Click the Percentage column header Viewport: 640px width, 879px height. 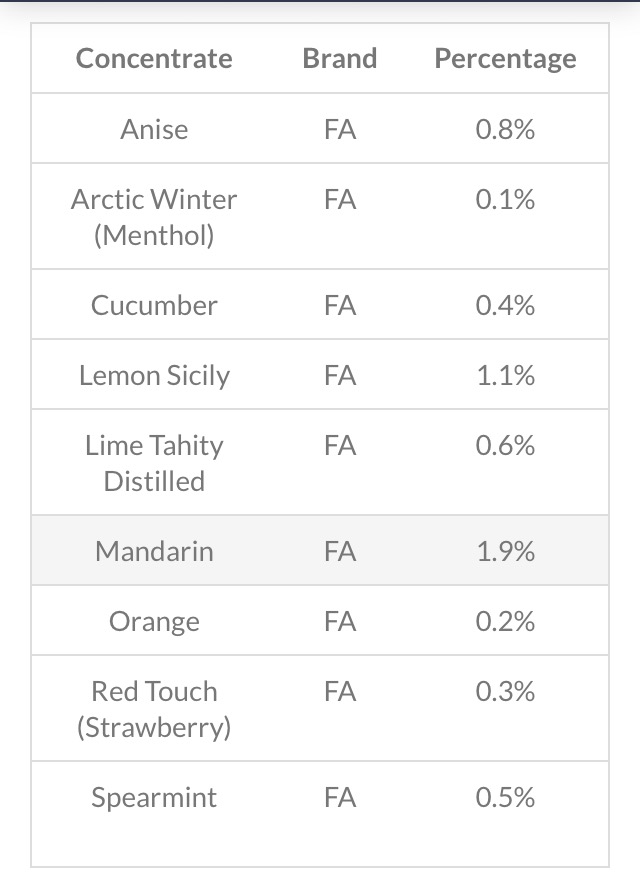tap(505, 59)
